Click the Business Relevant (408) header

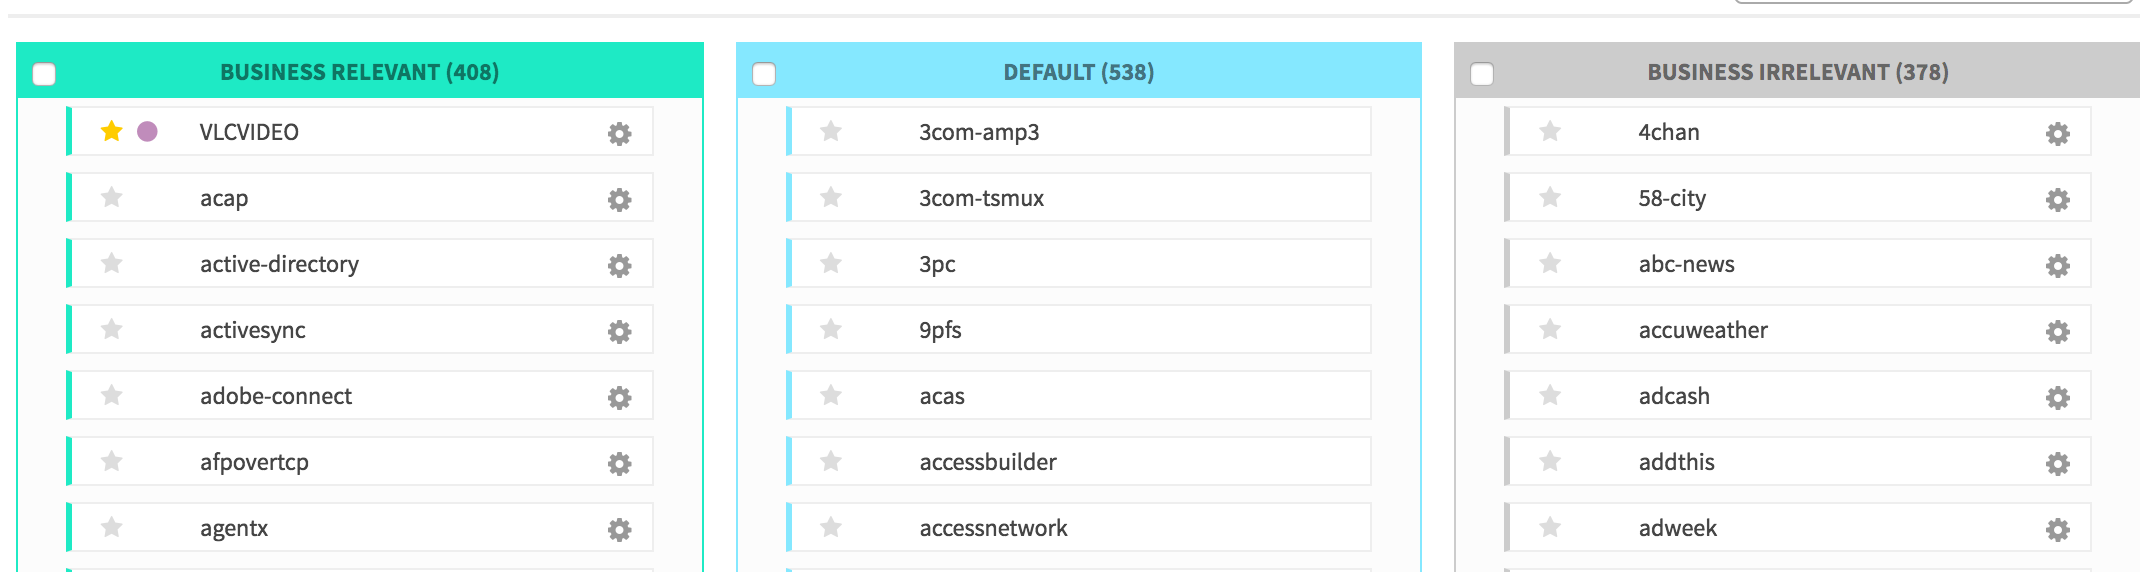(x=359, y=72)
